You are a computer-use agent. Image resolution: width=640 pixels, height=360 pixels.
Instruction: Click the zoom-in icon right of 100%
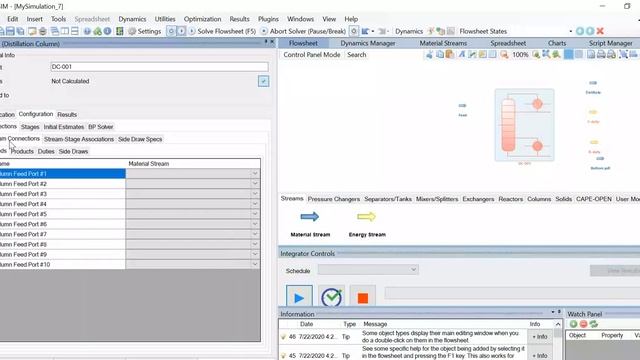click(x=536, y=54)
